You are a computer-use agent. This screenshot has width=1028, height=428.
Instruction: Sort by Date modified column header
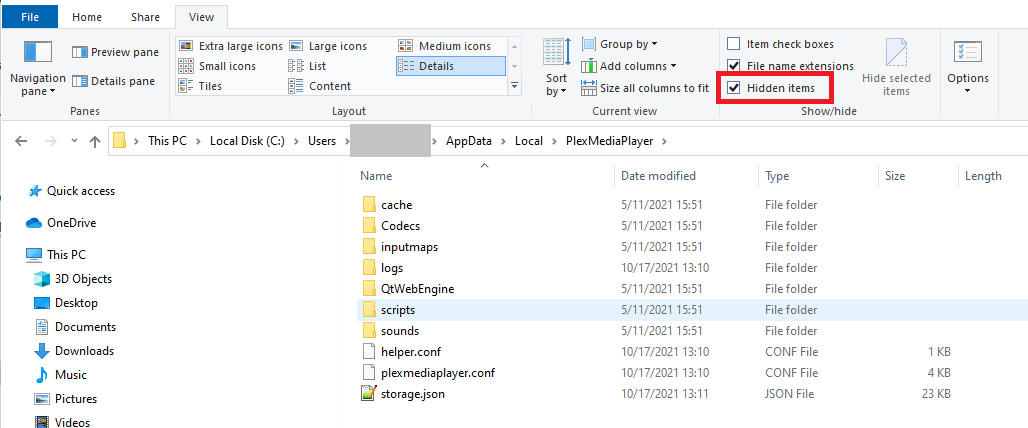[x=658, y=176]
